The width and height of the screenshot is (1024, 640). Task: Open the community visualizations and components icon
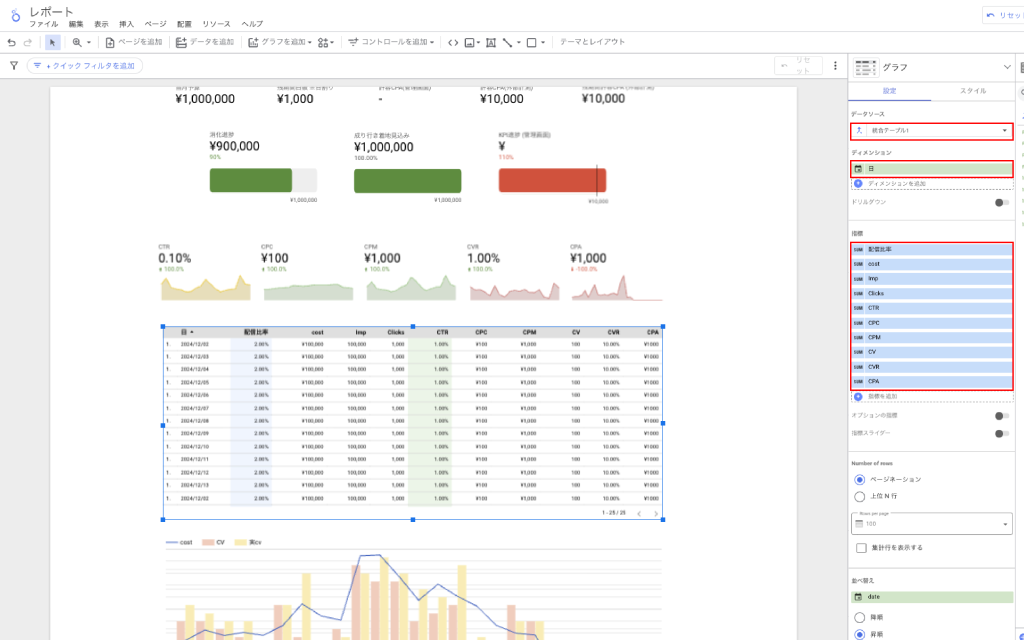coord(323,42)
